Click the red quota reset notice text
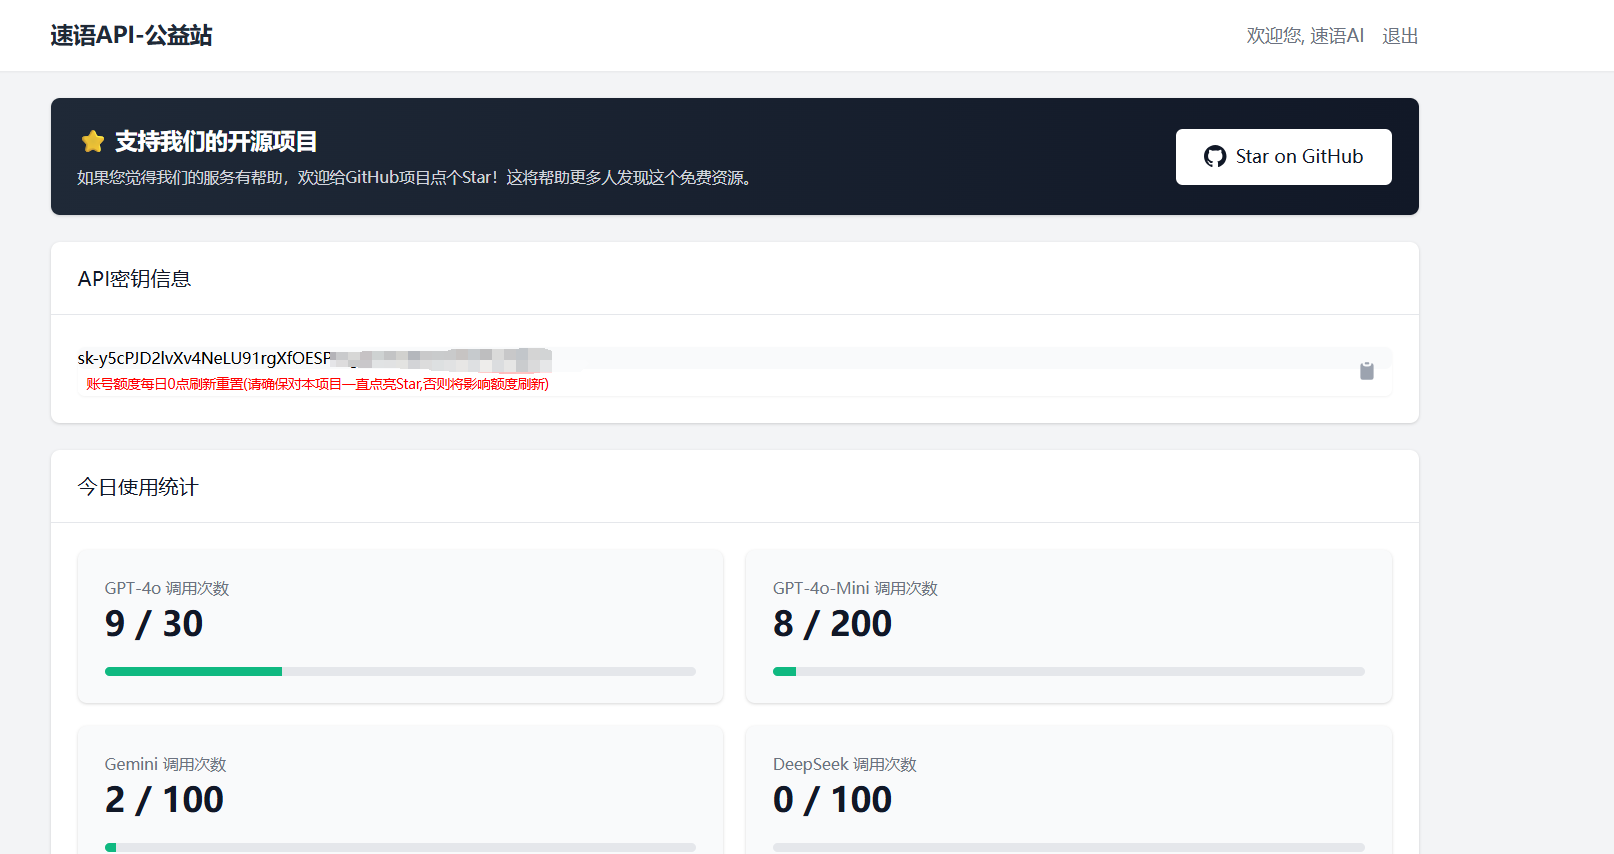The width and height of the screenshot is (1614, 854). [317, 384]
